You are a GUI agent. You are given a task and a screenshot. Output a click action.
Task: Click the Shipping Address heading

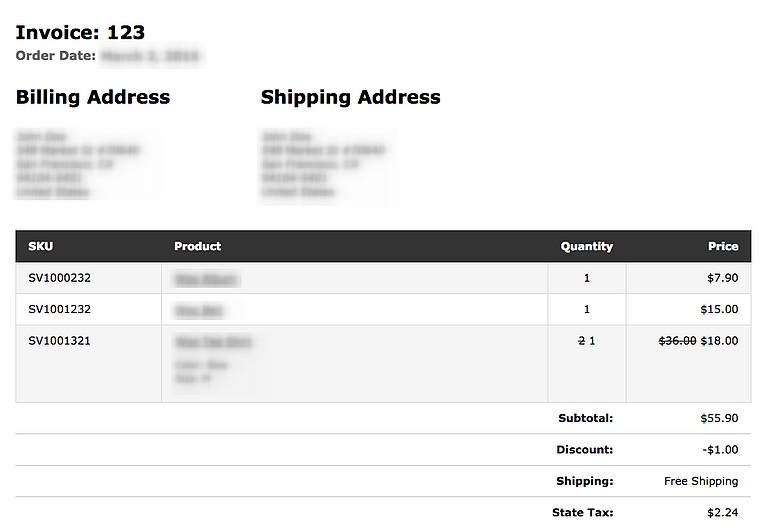pos(350,97)
